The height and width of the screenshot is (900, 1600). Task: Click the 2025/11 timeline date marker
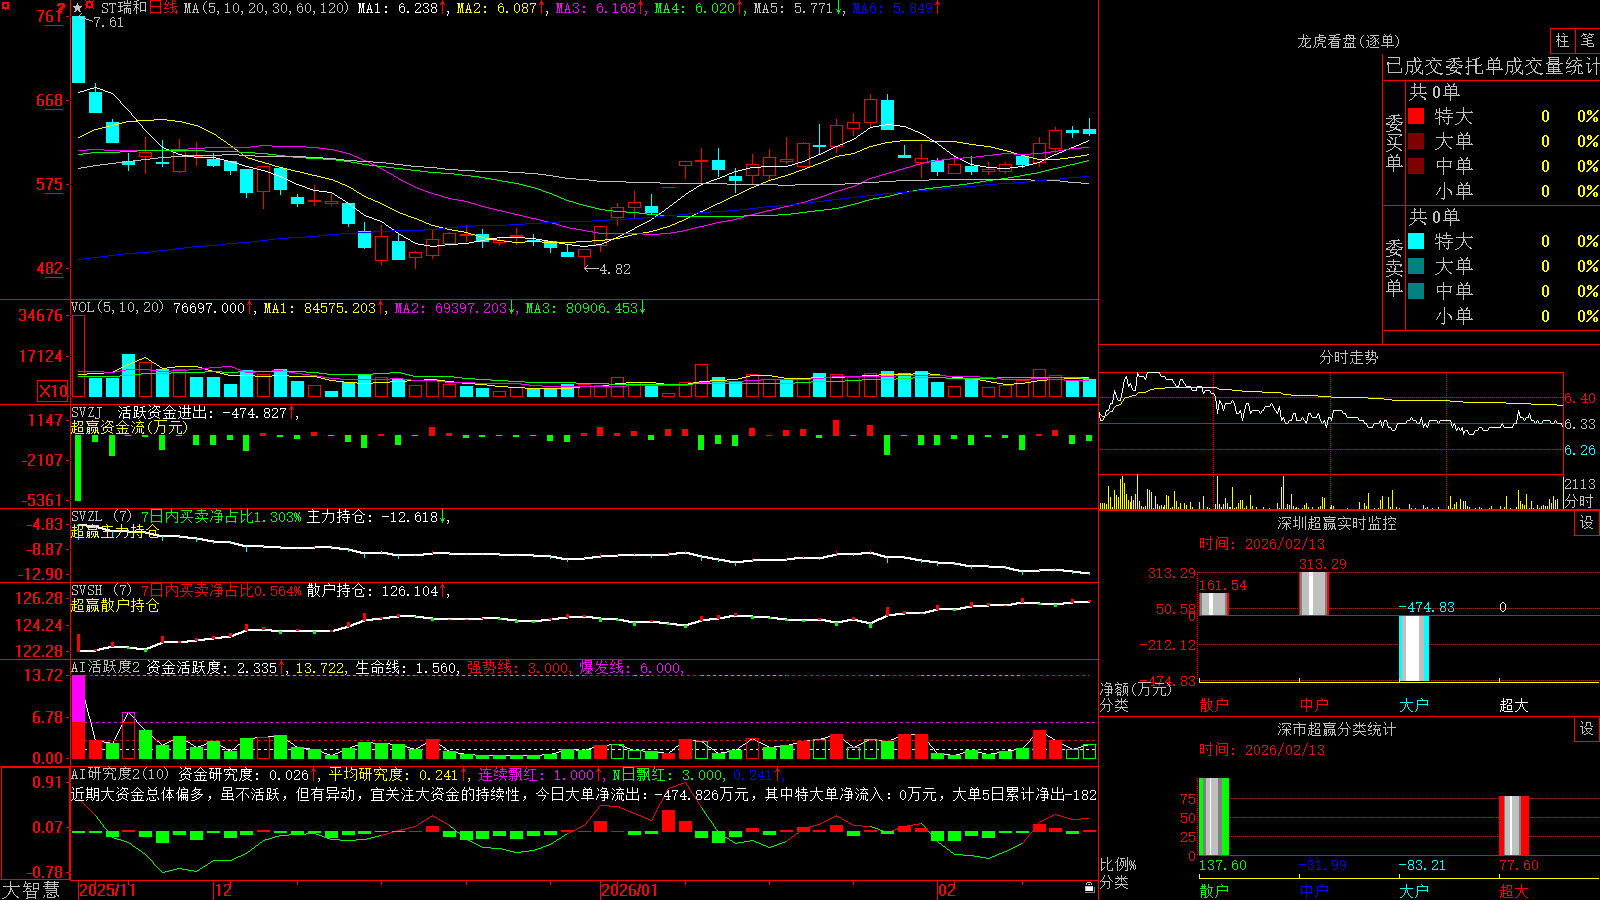pyautogui.click(x=107, y=890)
